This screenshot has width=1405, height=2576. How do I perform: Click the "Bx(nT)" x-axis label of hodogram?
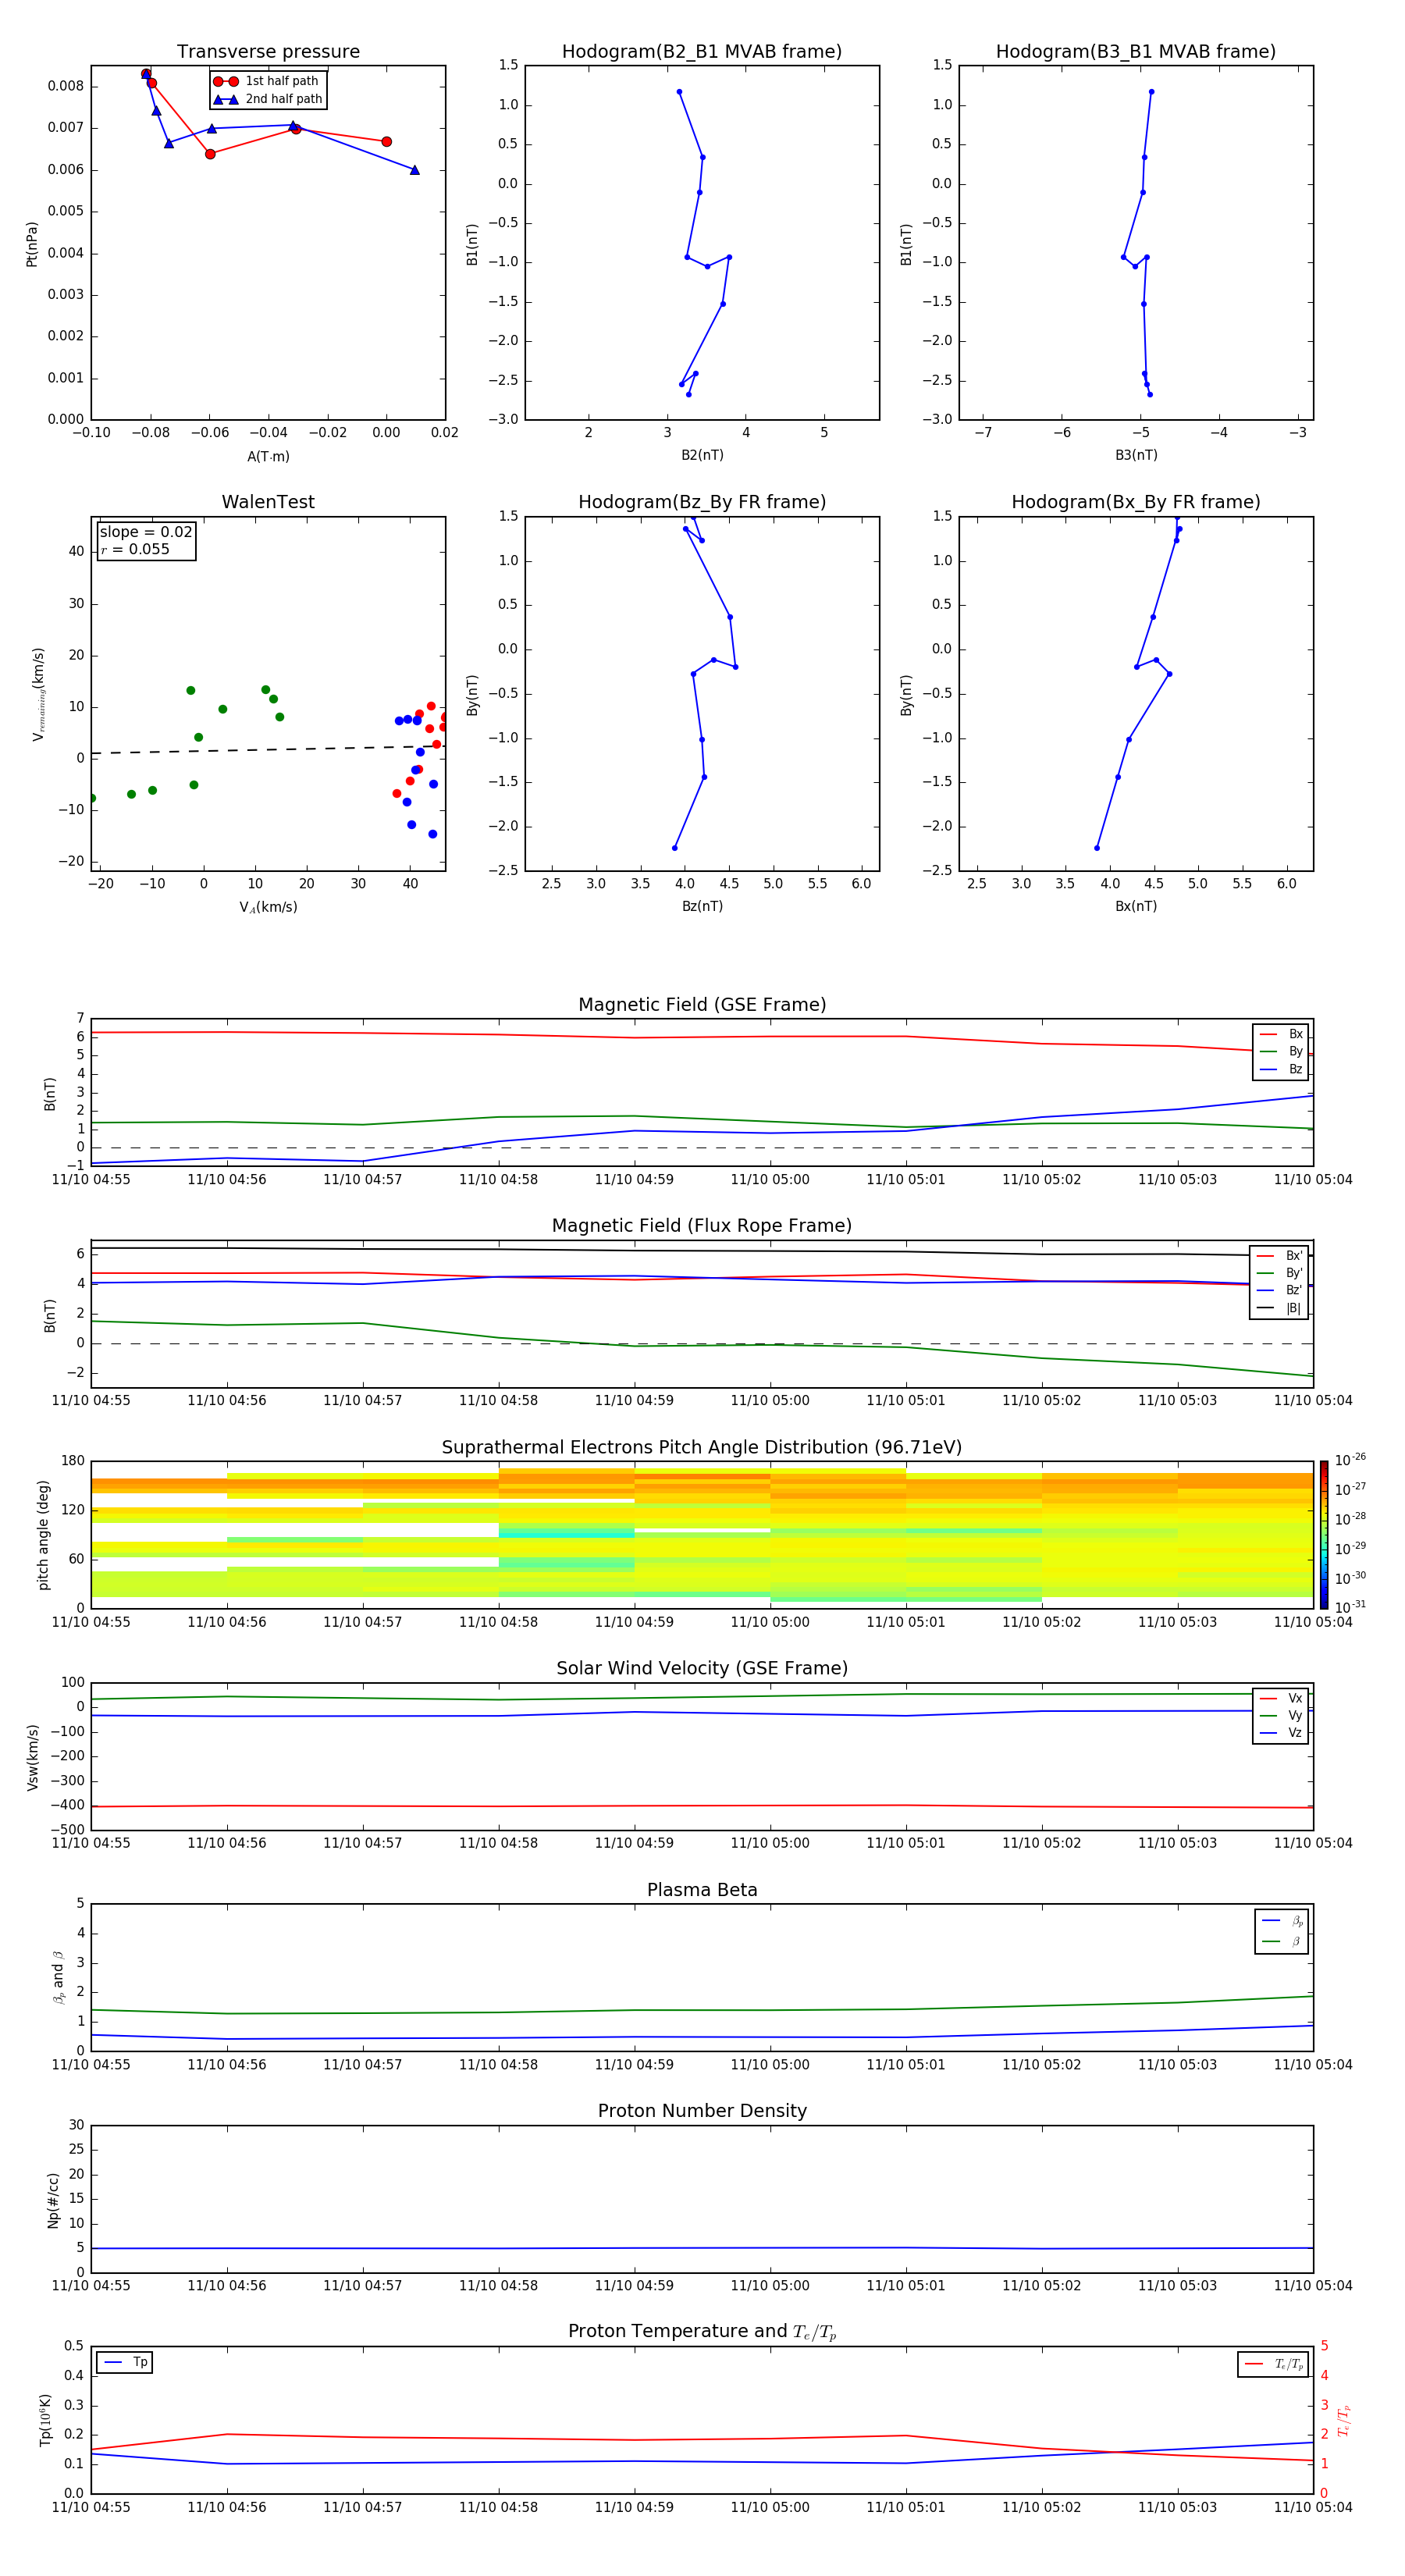(x=1136, y=906)
